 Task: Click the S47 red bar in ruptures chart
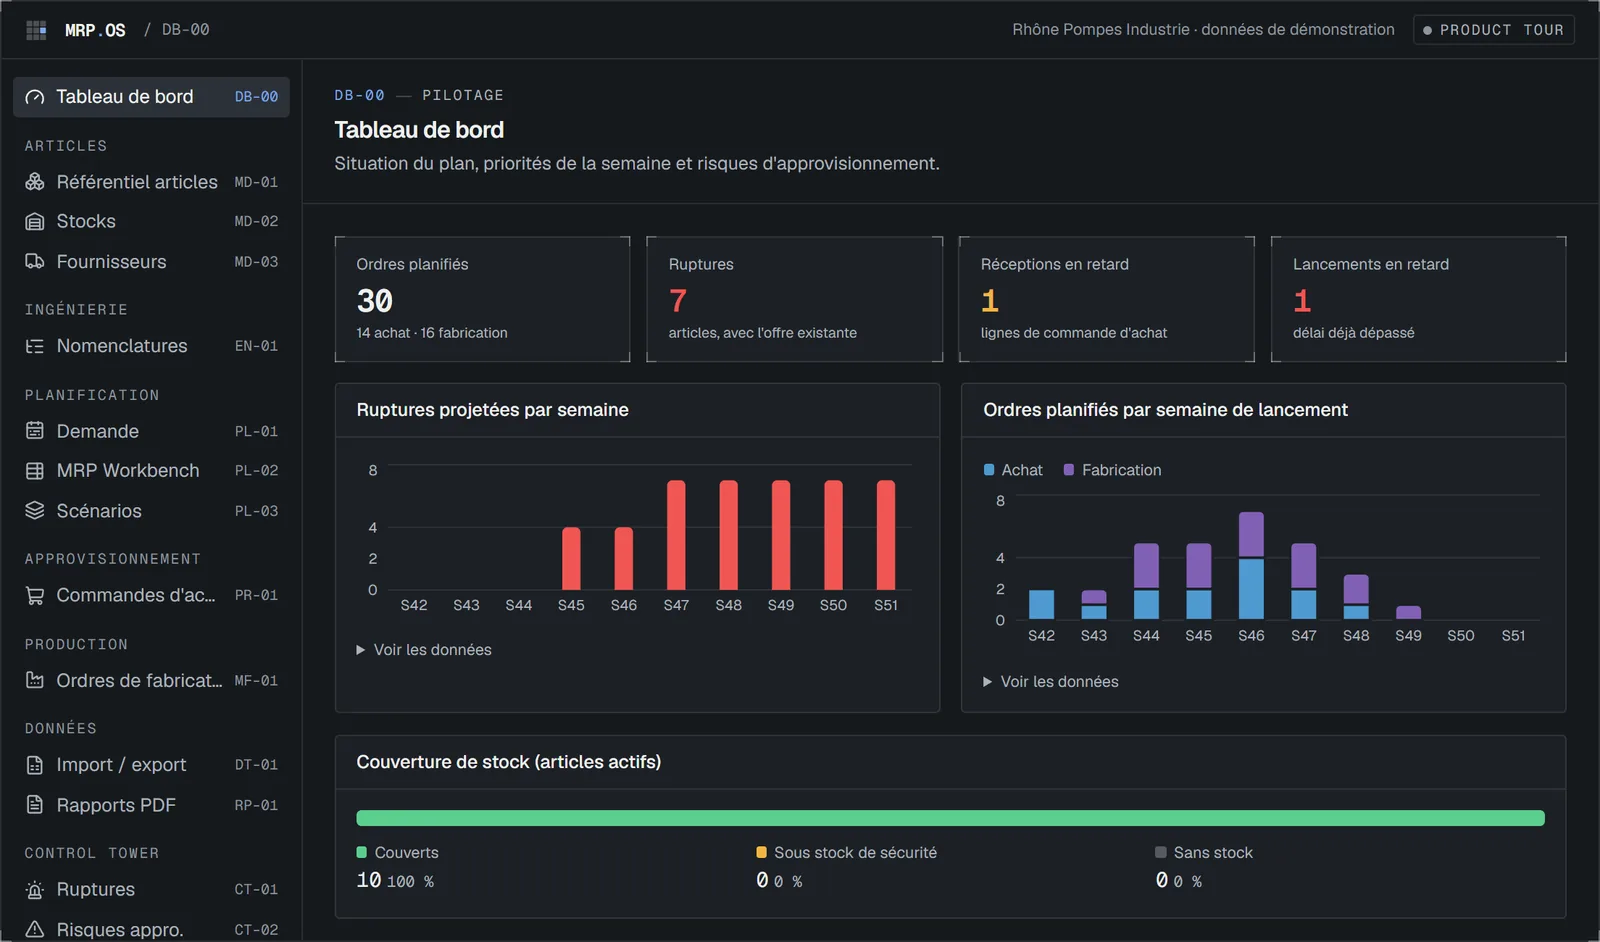pyautogui.click(x=676, y=535)
